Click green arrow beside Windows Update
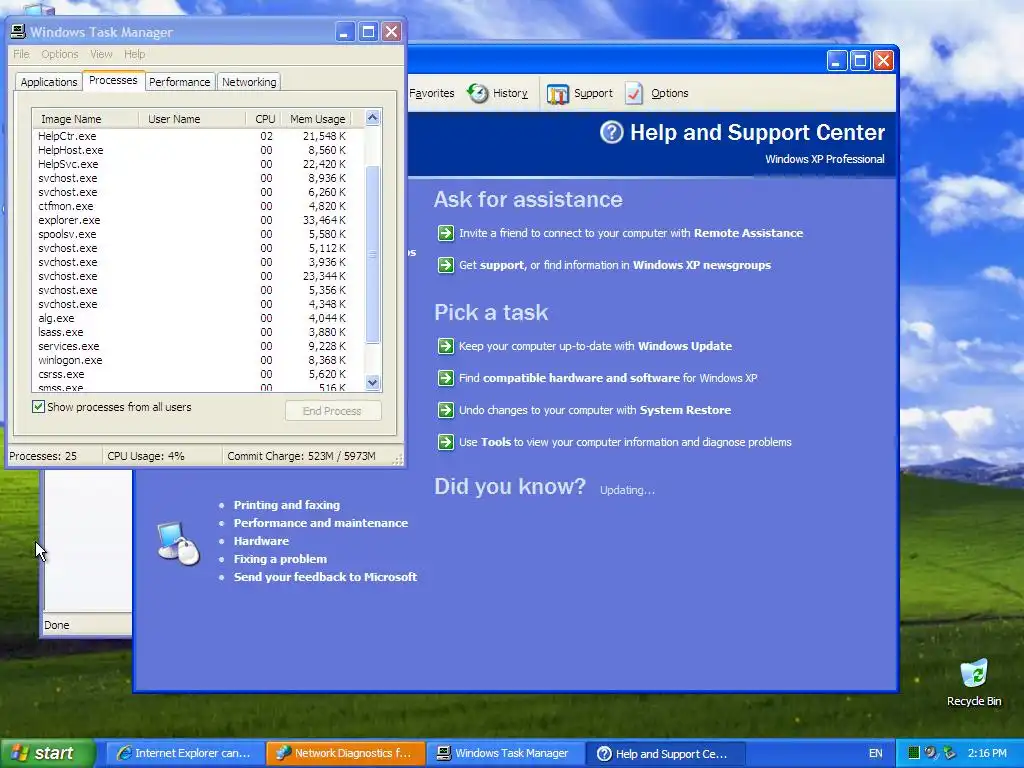 (445, 346)
